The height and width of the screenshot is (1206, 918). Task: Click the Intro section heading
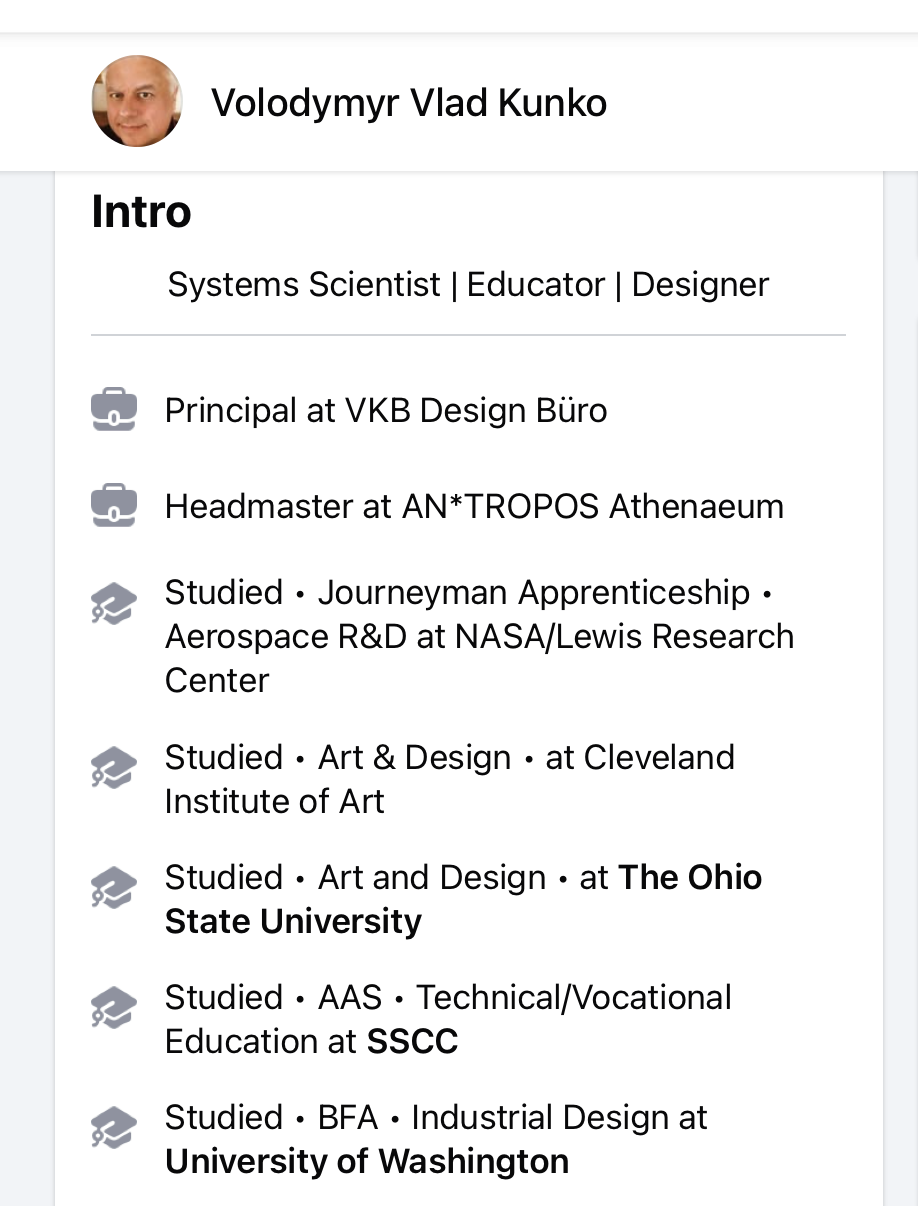pos(141,212)
